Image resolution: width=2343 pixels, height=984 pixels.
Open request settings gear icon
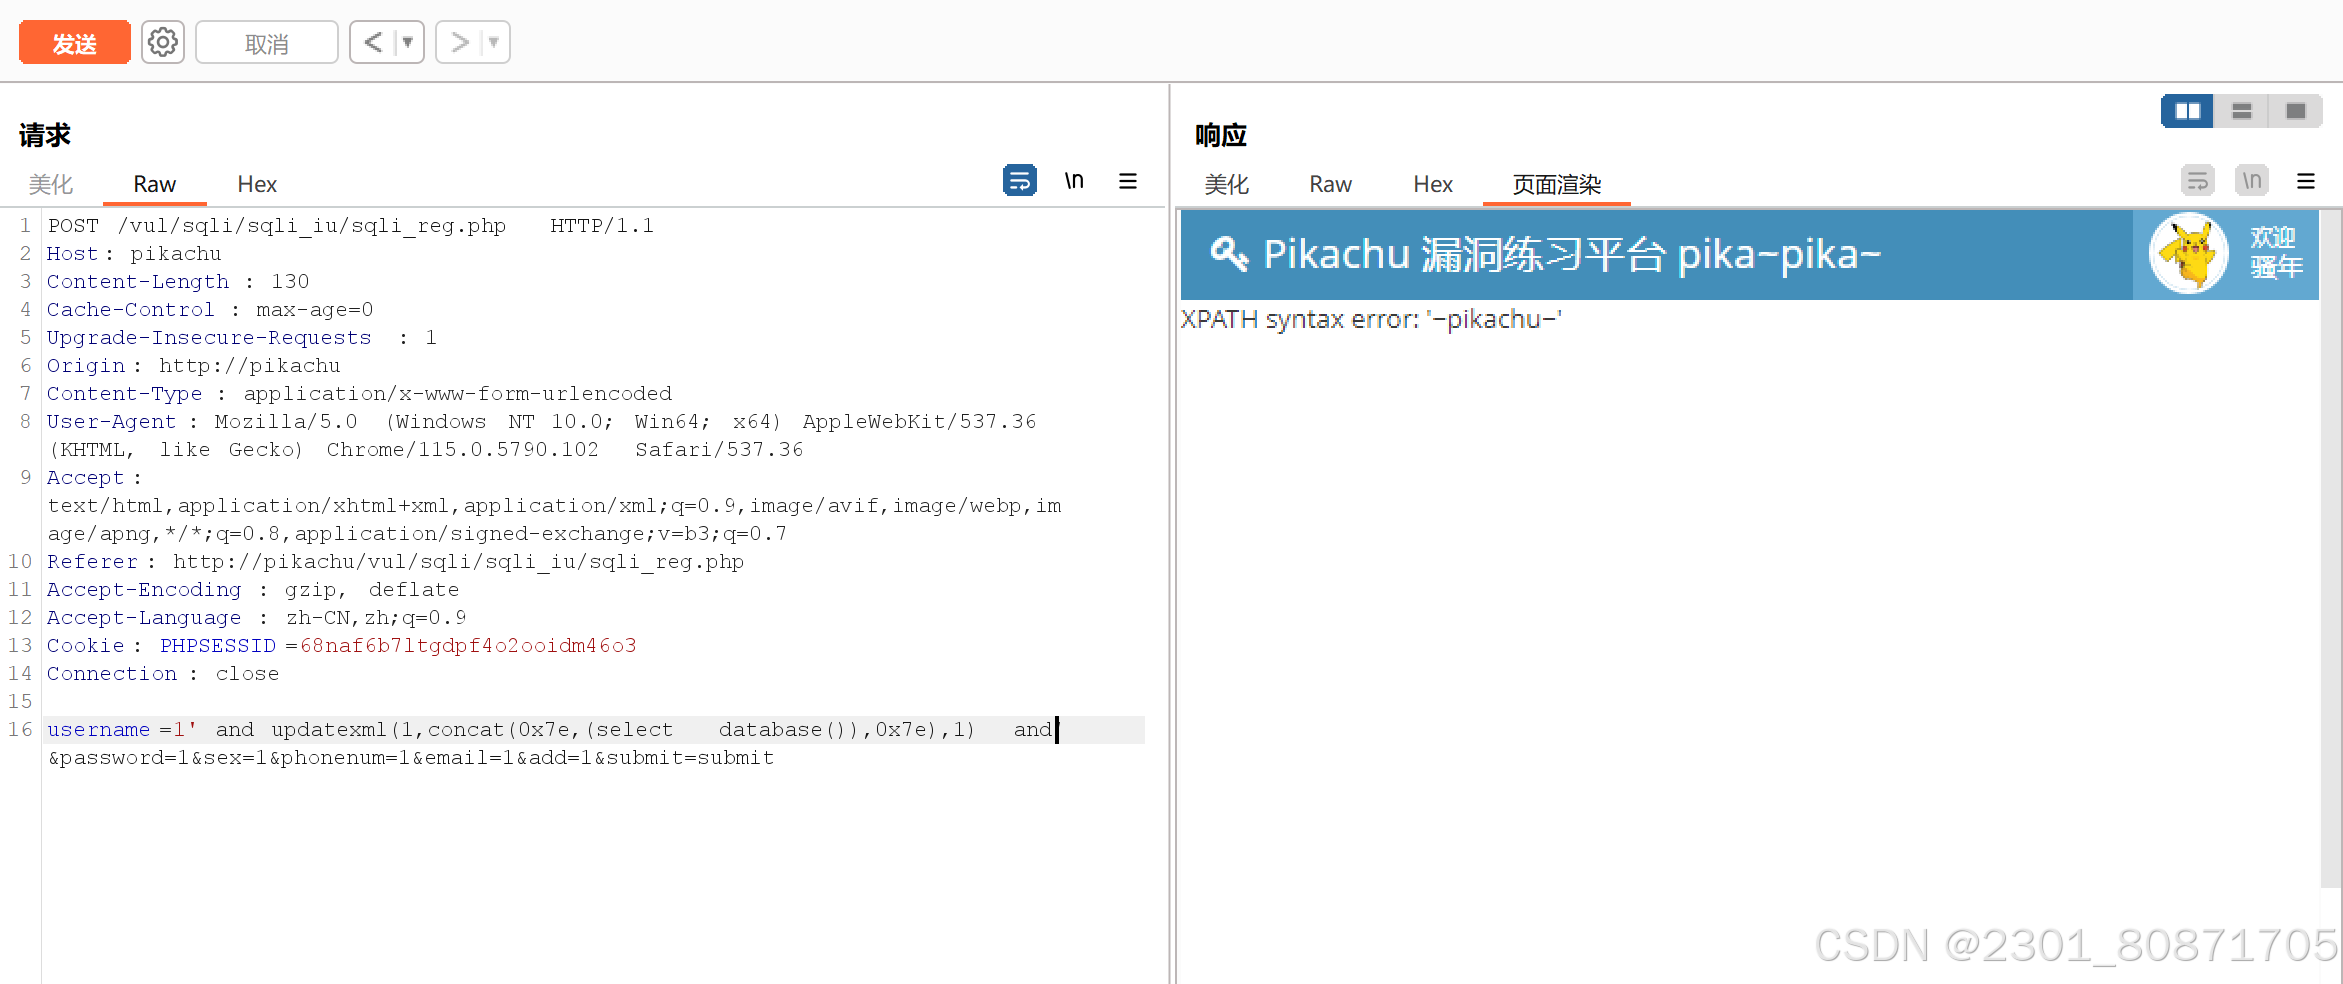click(x=163, y=43)
